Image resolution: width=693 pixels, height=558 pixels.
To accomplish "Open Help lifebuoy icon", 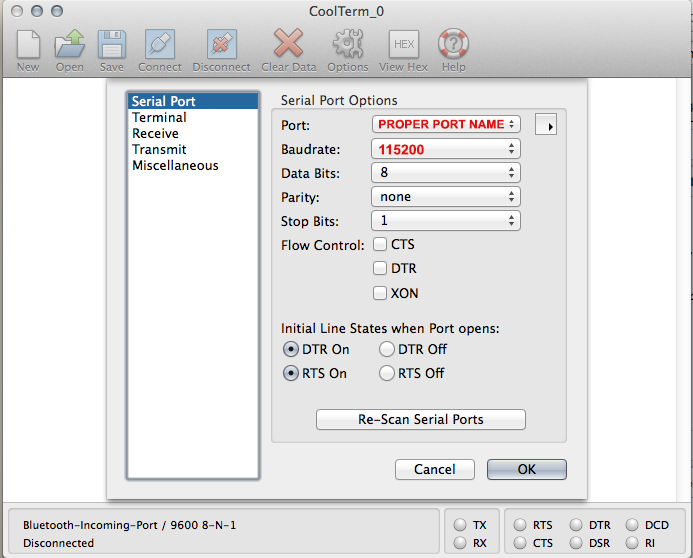I will pyautogui.click(x=453, y=44).
